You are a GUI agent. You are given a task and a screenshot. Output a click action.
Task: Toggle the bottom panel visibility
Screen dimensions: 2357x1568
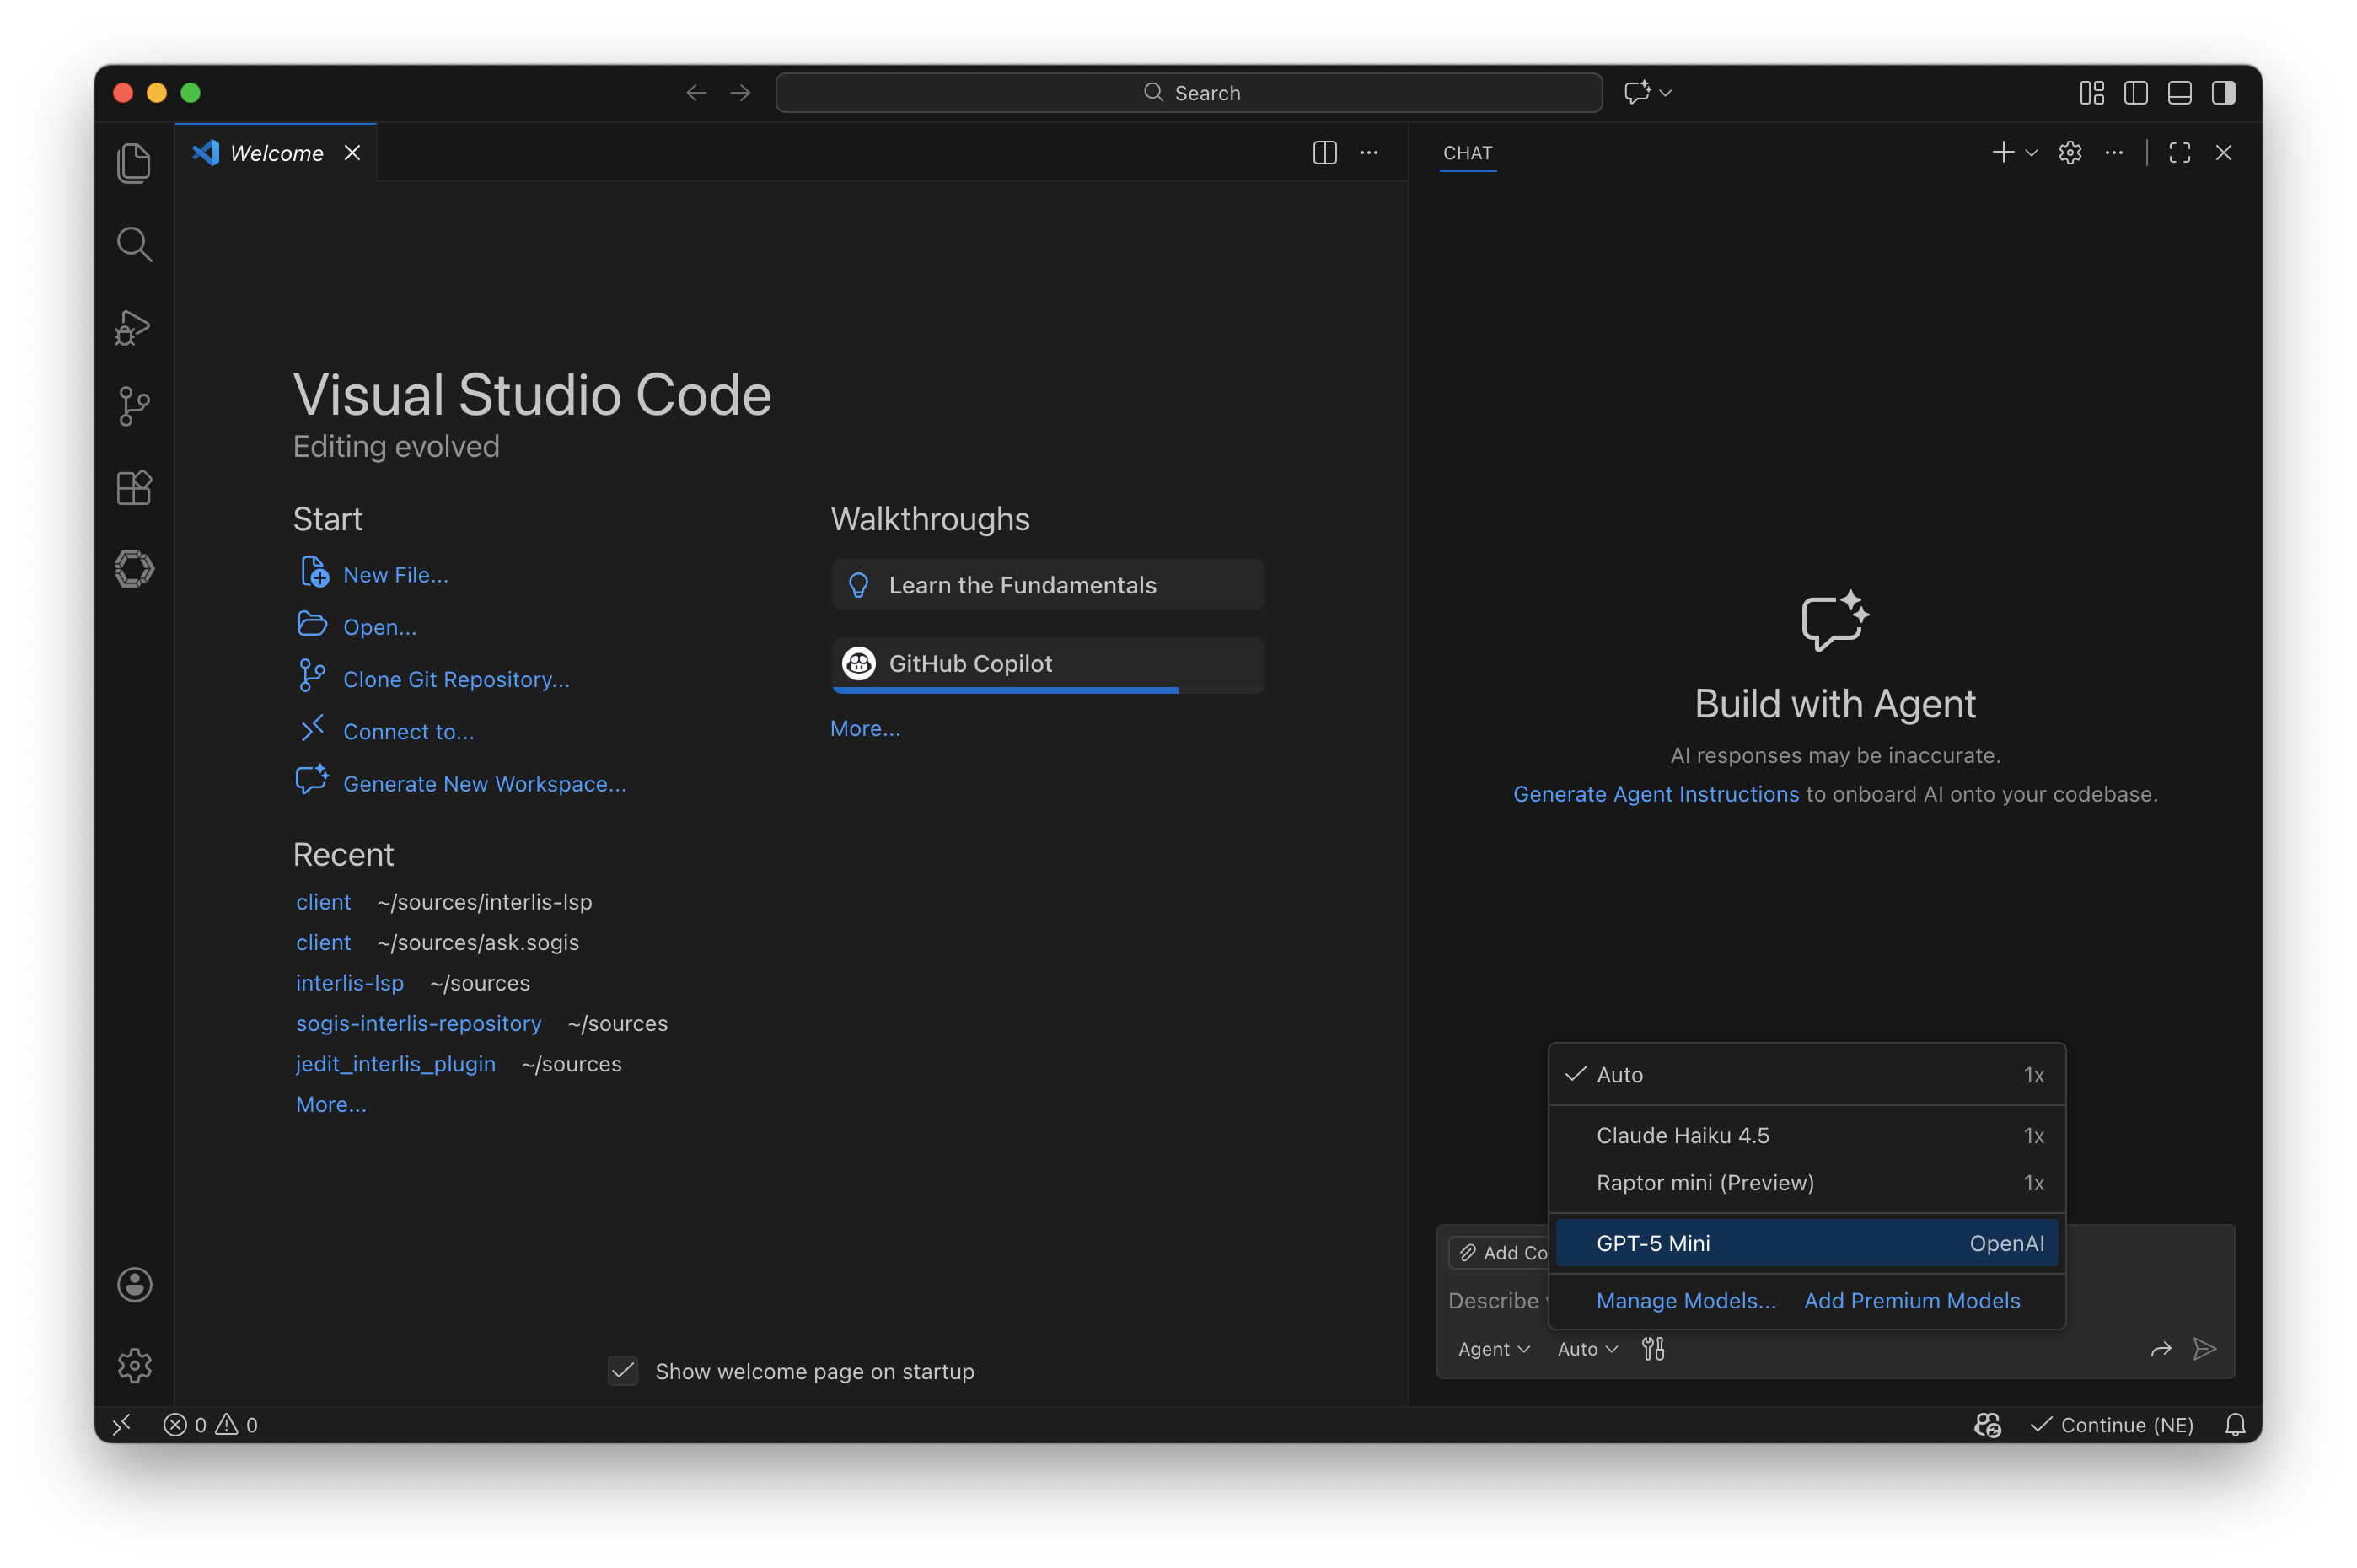[x=2178, y=92]
